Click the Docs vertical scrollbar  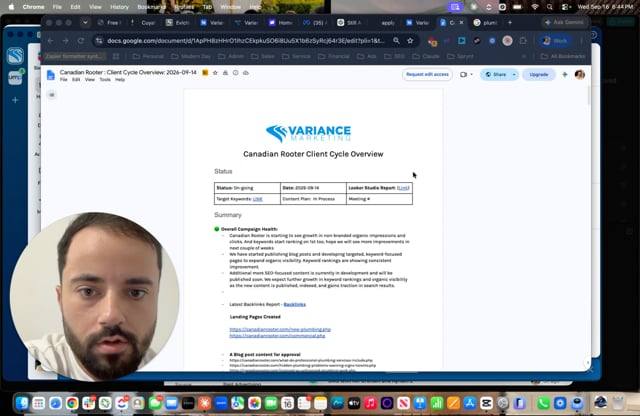pyautogui.click(x=588, y=96)
